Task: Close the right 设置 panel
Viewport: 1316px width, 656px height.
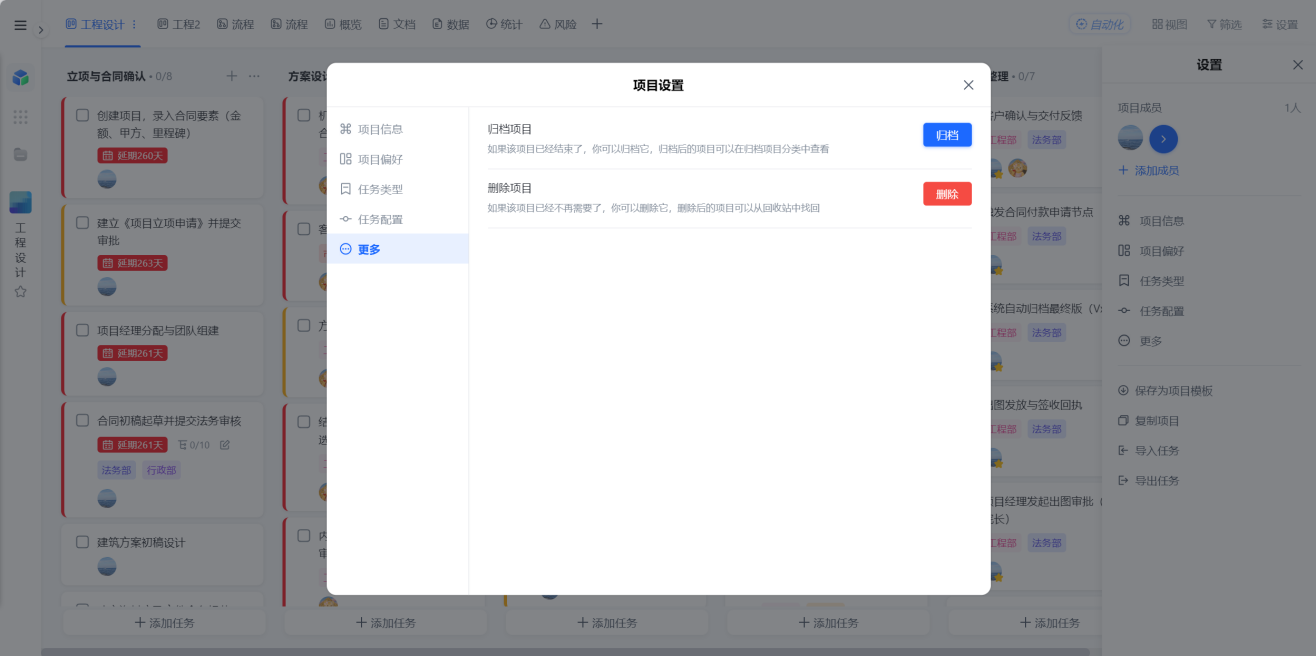Action: point(1298,65)
